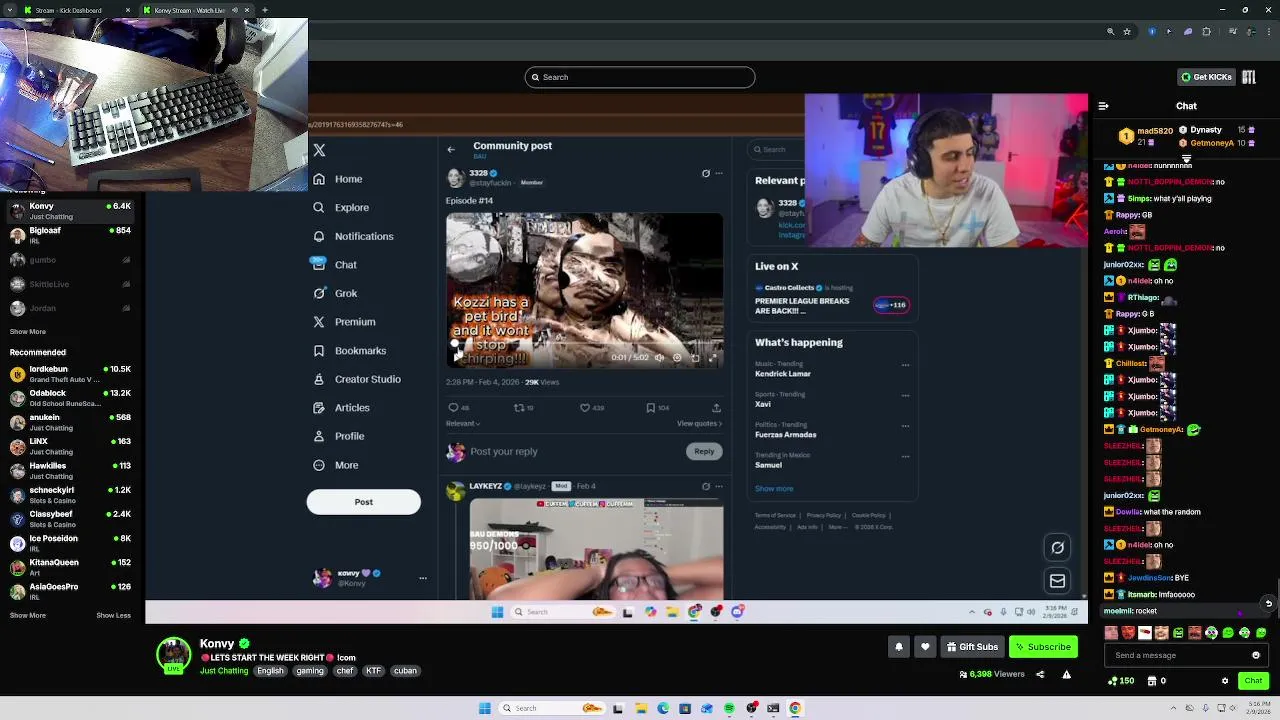The width and height of the screenshot is (1280, 720).
Task: Click the share stream icon
Action: tap(1040, 675)
